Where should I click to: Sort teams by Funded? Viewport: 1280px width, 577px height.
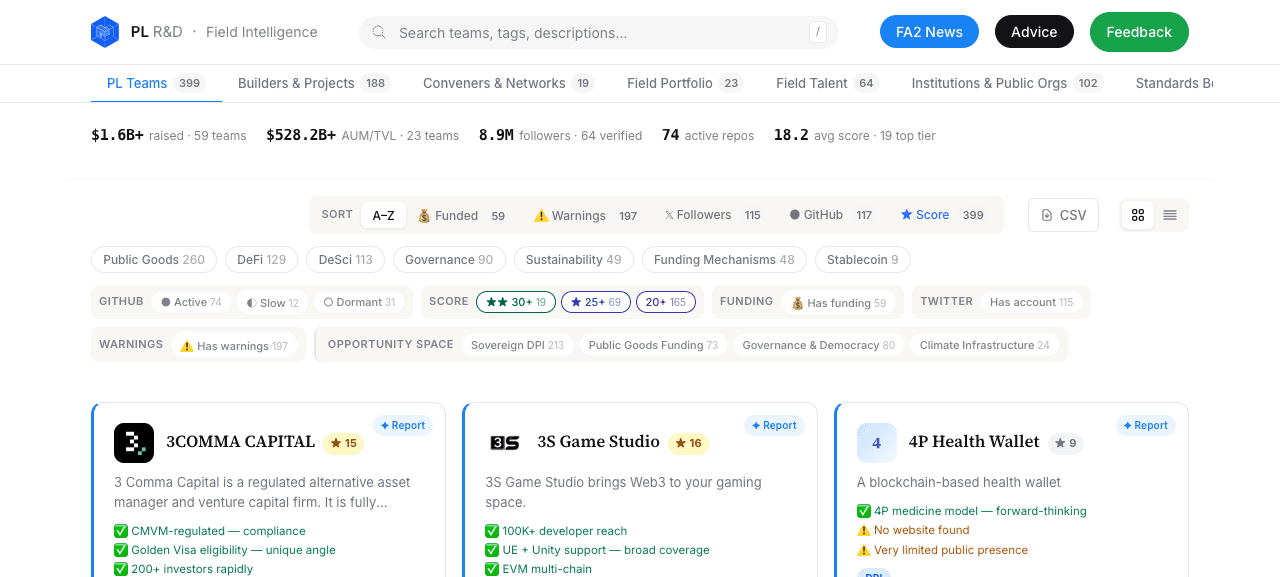(x=461, y=215)
